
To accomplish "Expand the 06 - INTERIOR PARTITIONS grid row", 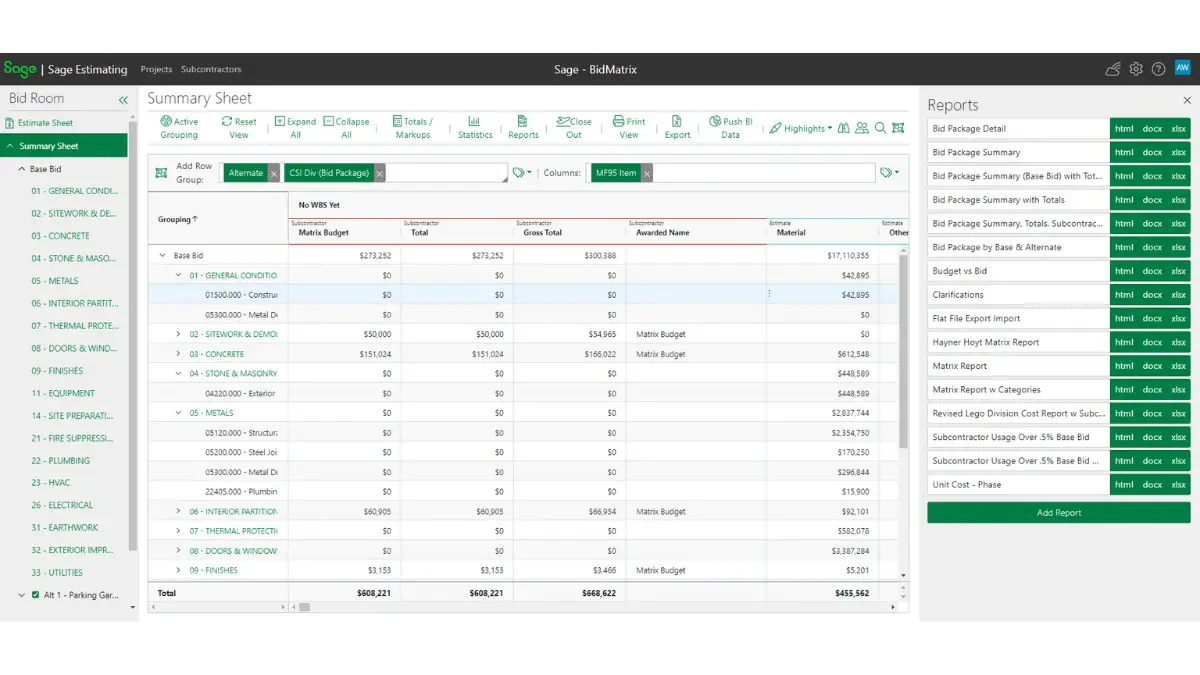I will (179, 511).
